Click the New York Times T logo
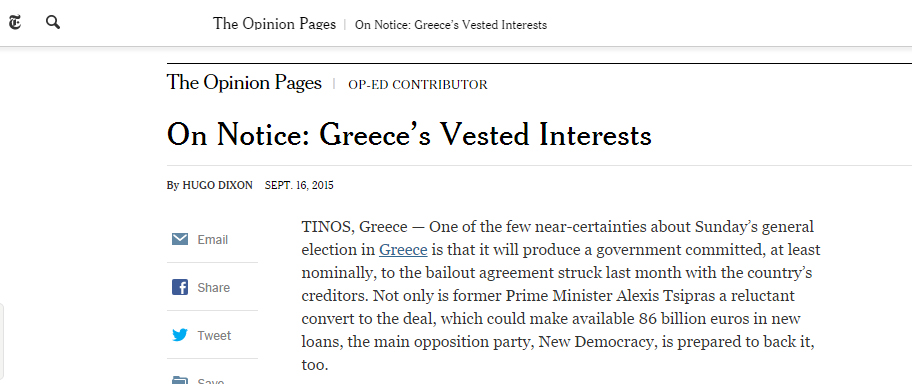This screenshot has height=384, width=912. click(15, 23)
